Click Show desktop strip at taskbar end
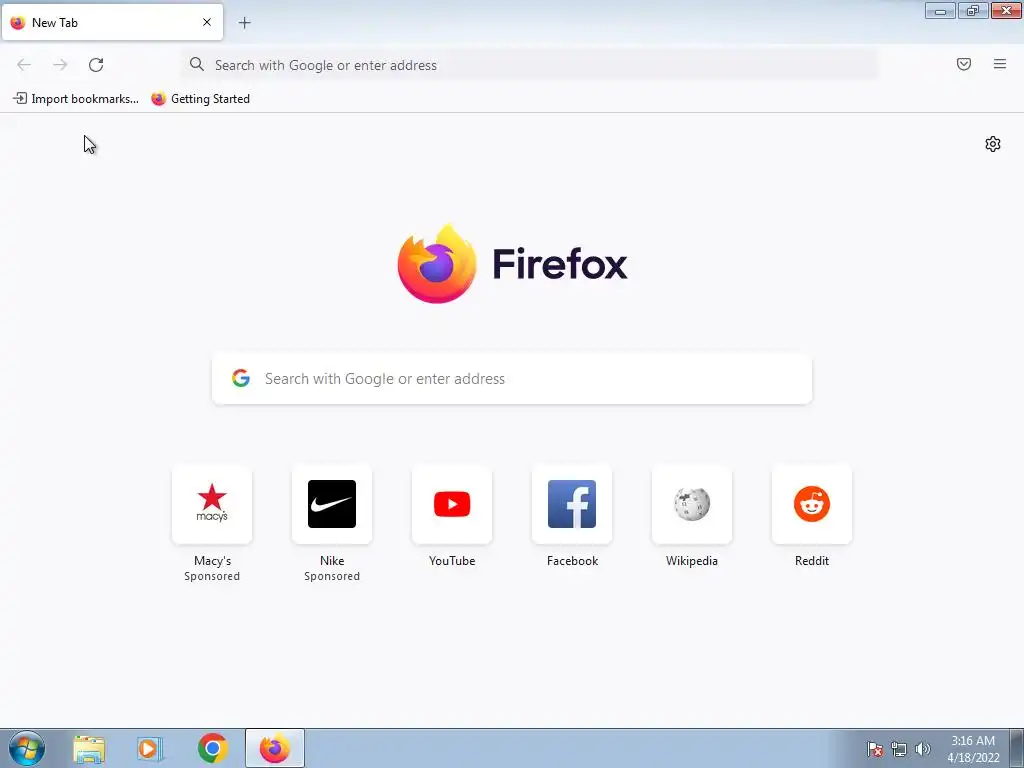 (1016, 748)
